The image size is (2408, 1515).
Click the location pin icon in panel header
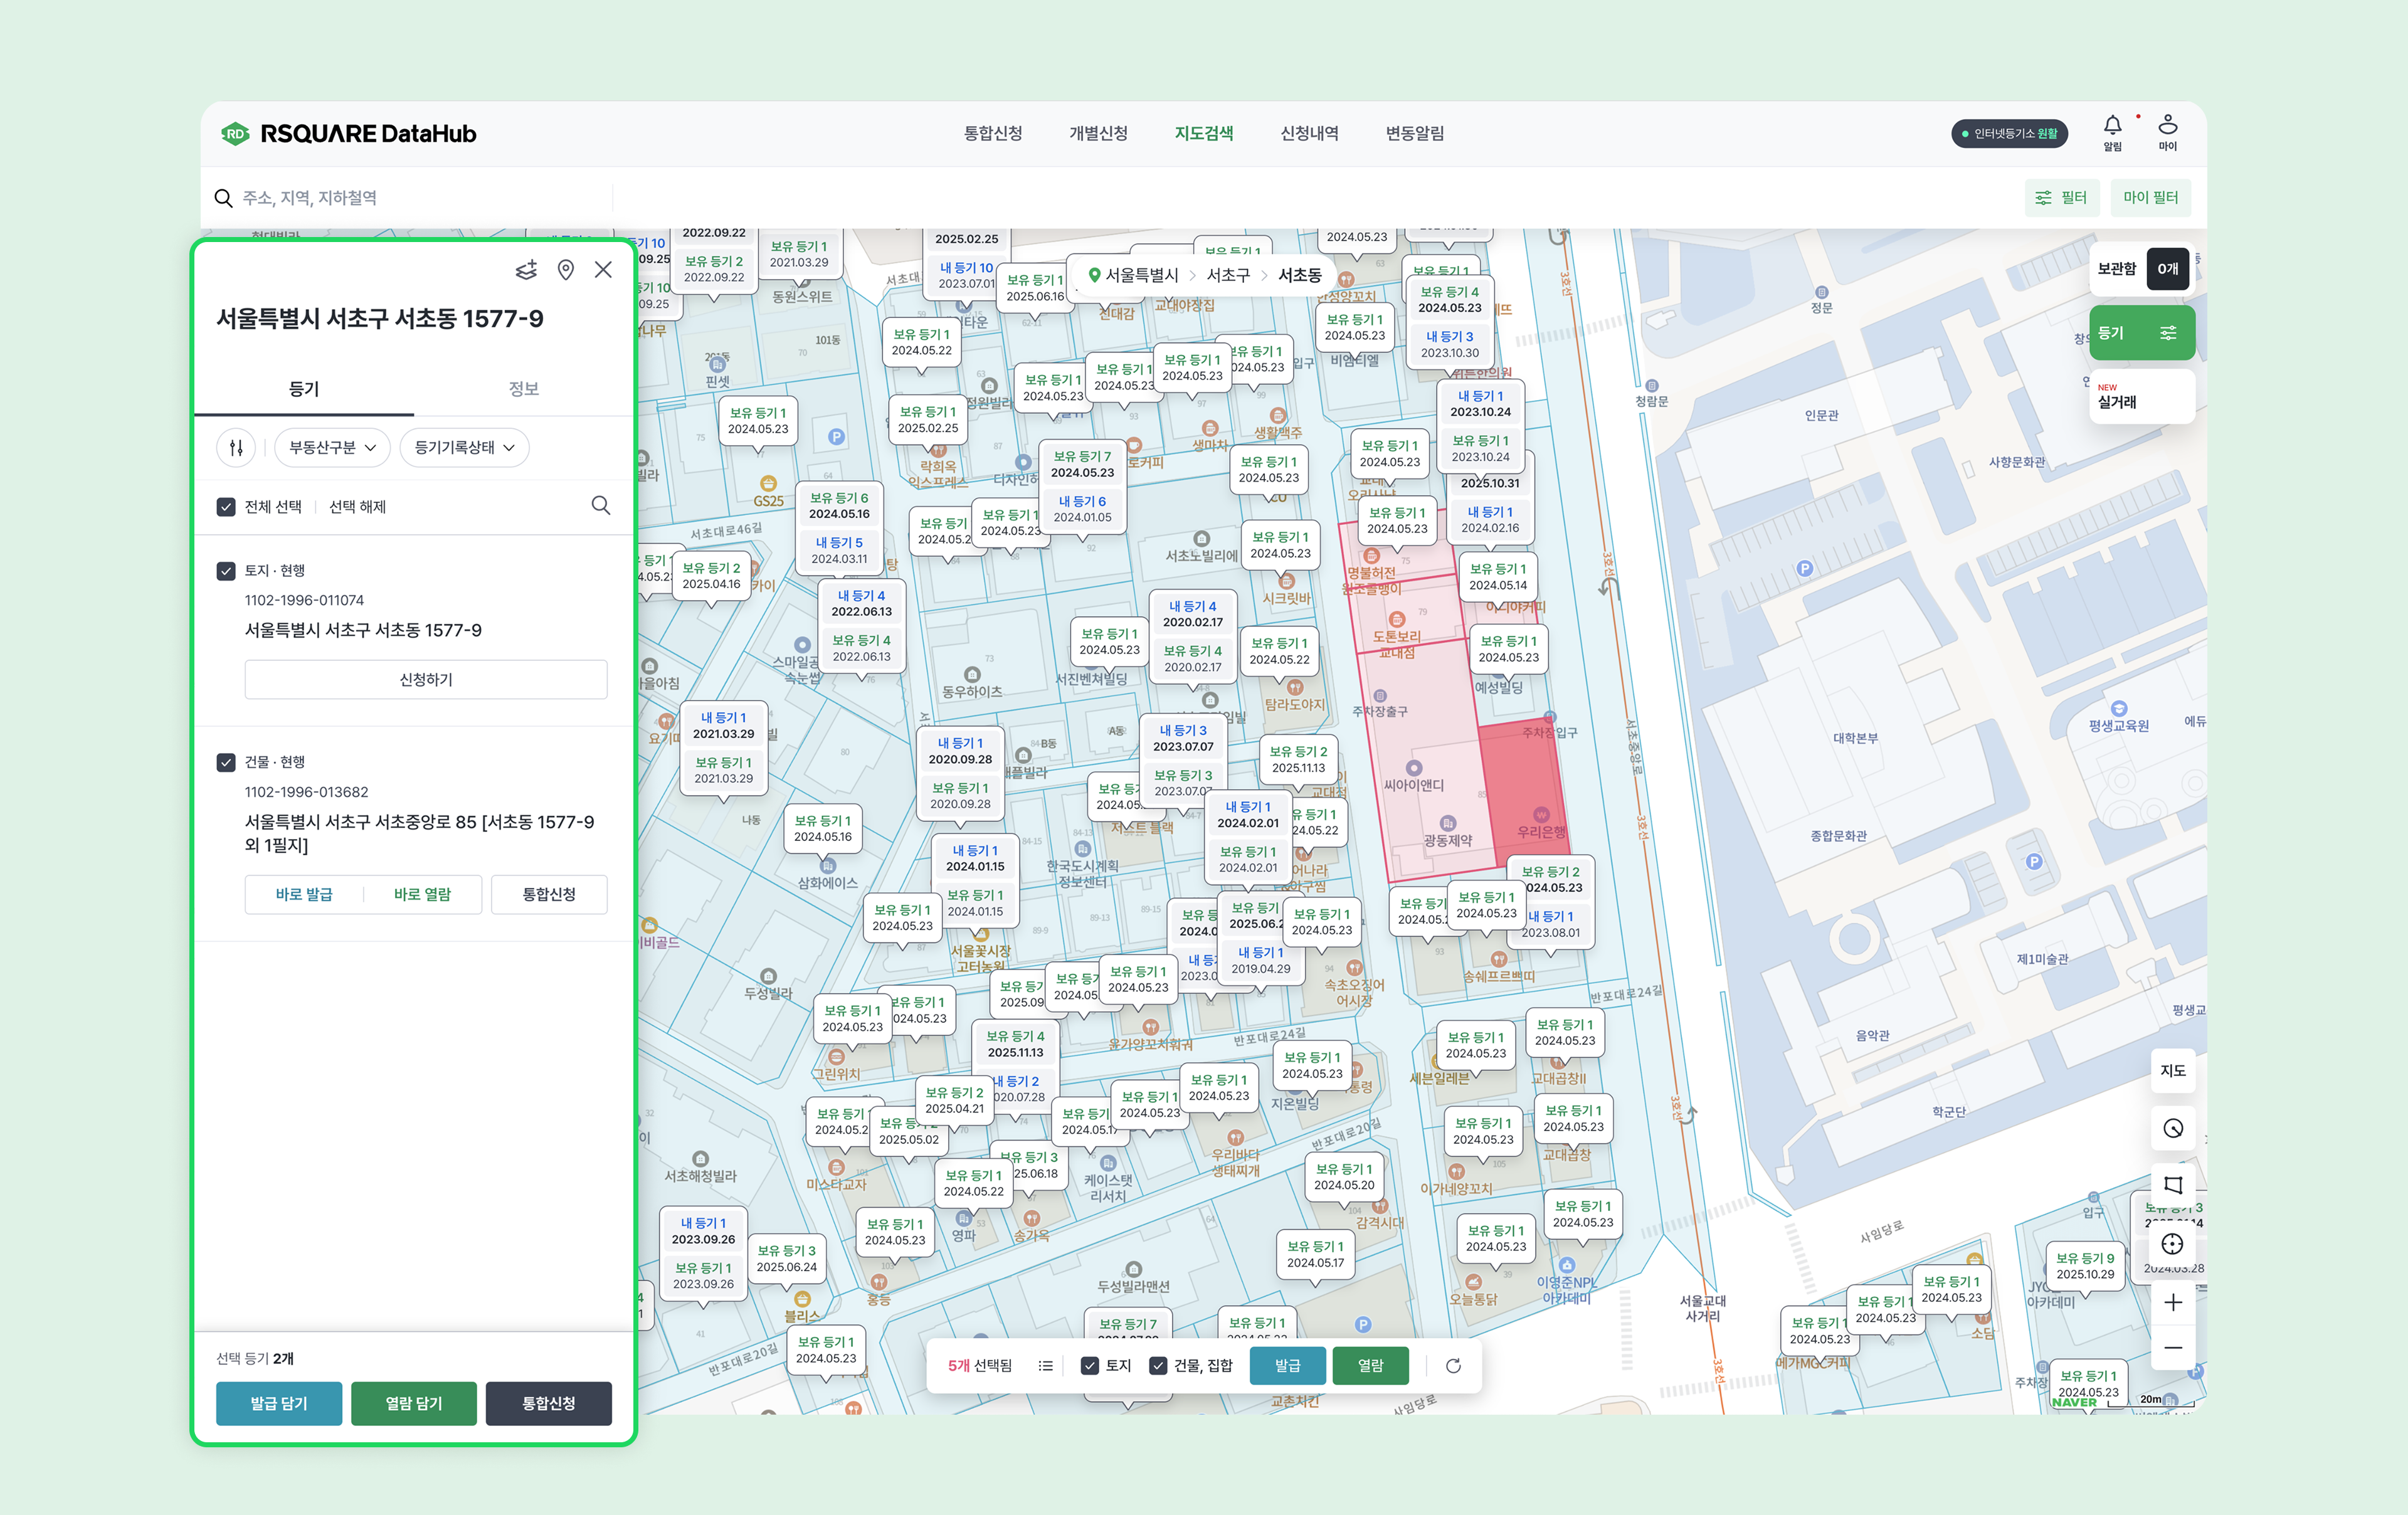tap(565, 270)
